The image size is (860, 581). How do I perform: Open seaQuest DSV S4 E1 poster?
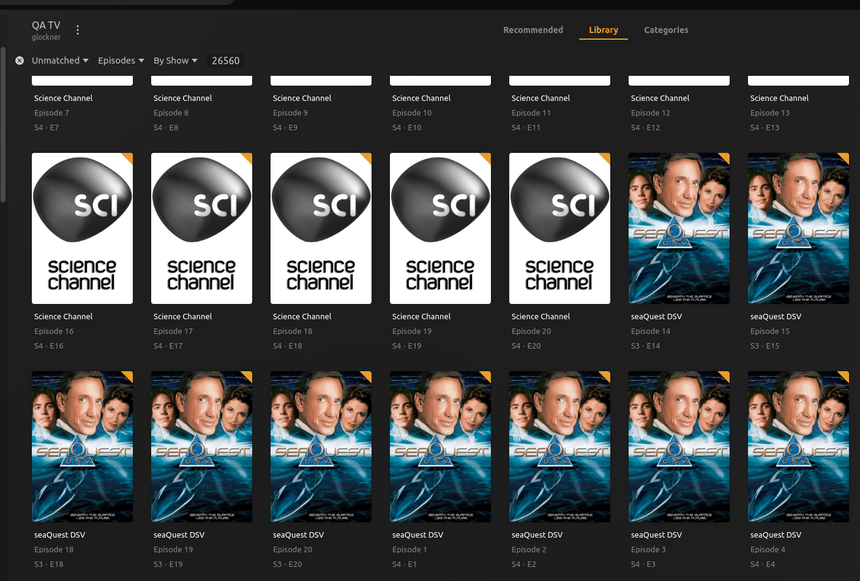(x=440, y=447)
